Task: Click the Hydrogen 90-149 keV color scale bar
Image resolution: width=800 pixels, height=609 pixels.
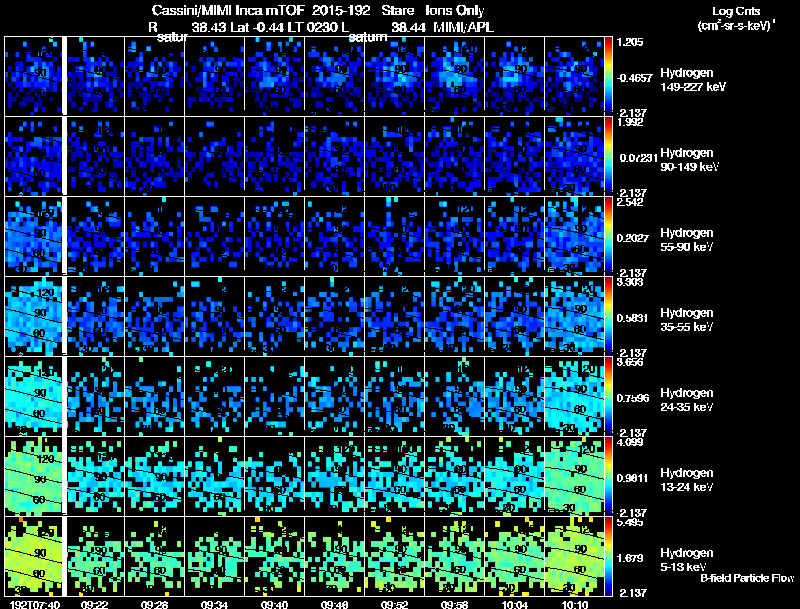Action: 608,156
